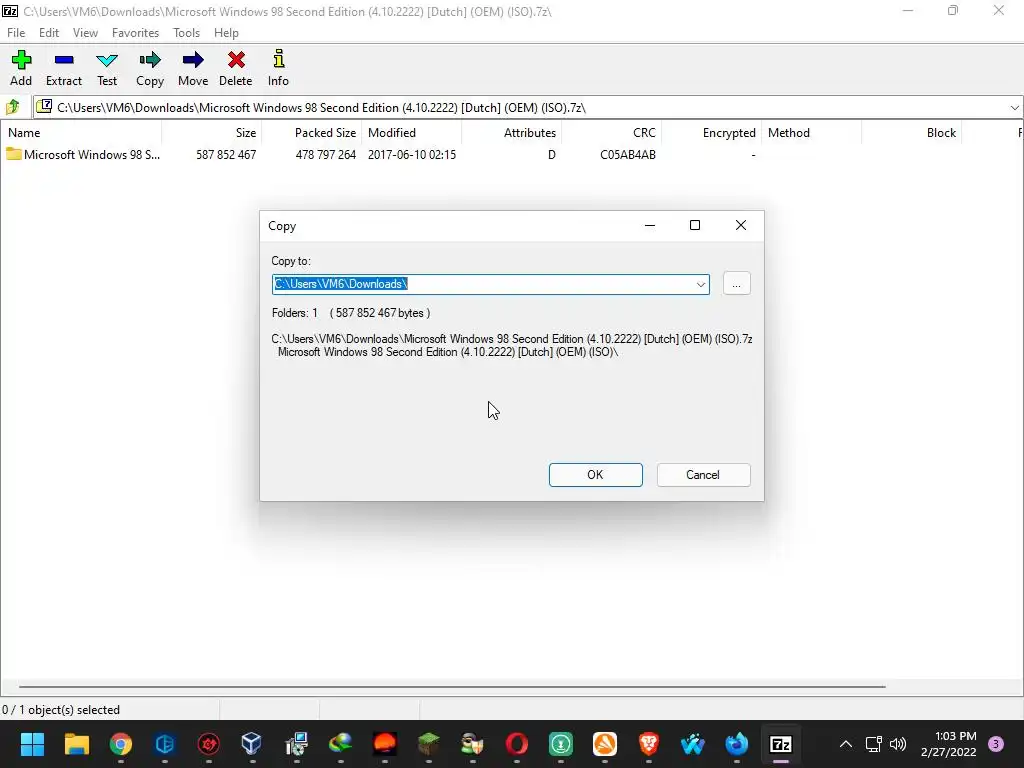The height and width of the screenshot is (768, 1024).
Task: Click the horizontal scrollbar of file list
Action: pos(452,686)
